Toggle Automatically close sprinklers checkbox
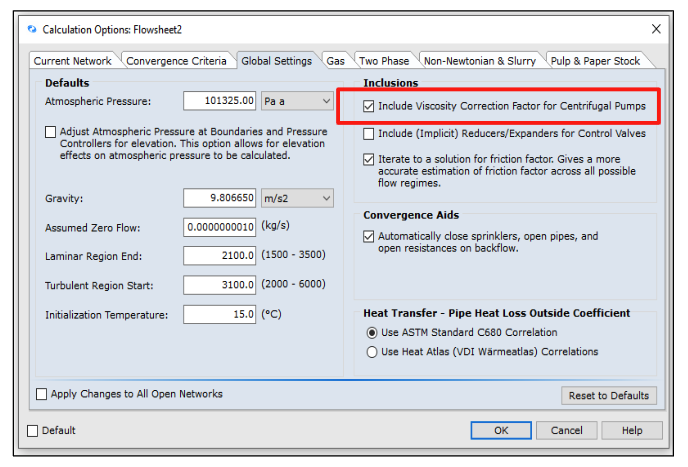This screenshot has height=467, width=688. (369, 237)
